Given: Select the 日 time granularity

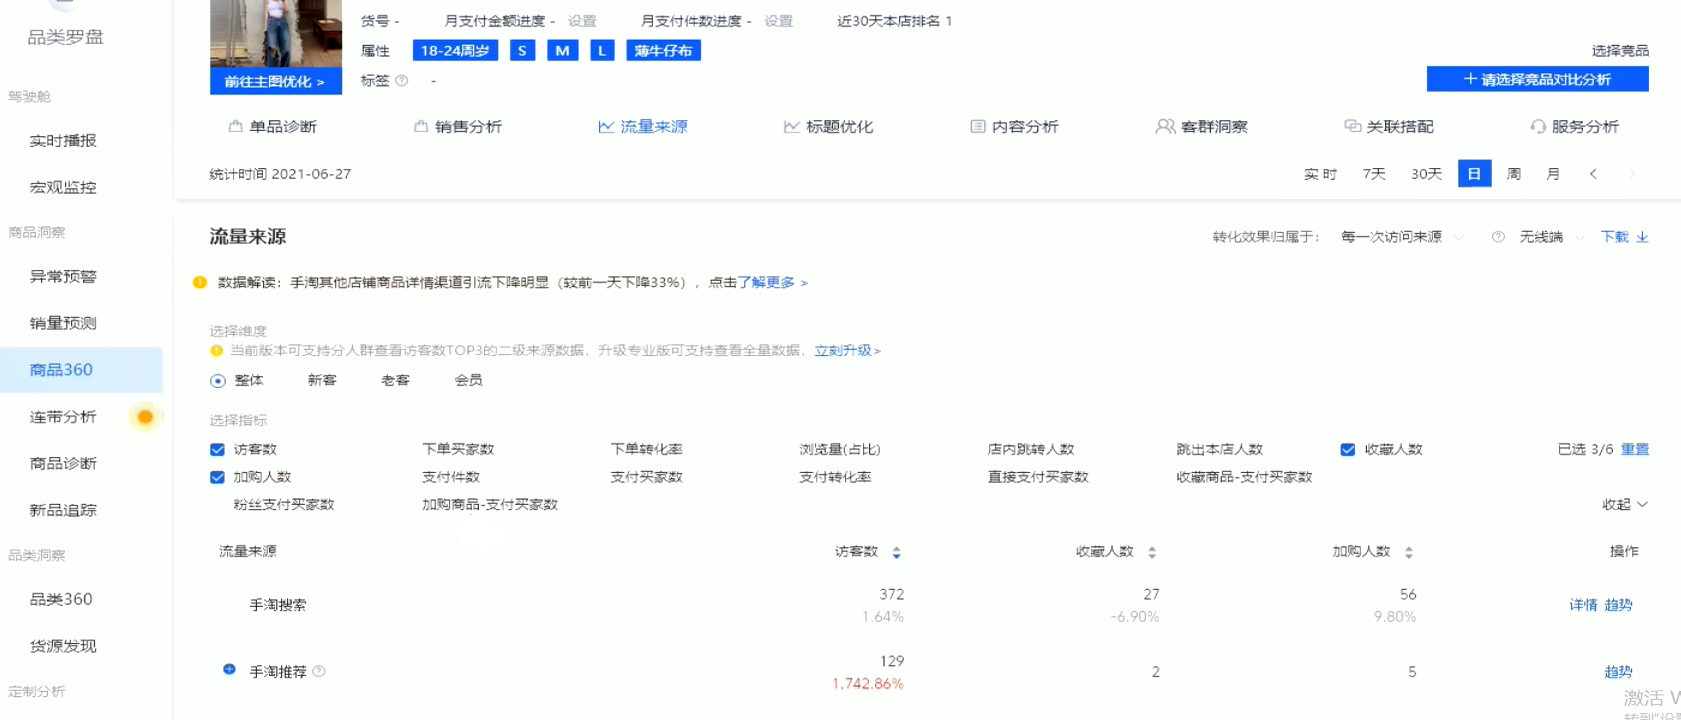Looking at the screenshot, I should click(1474, 174).
